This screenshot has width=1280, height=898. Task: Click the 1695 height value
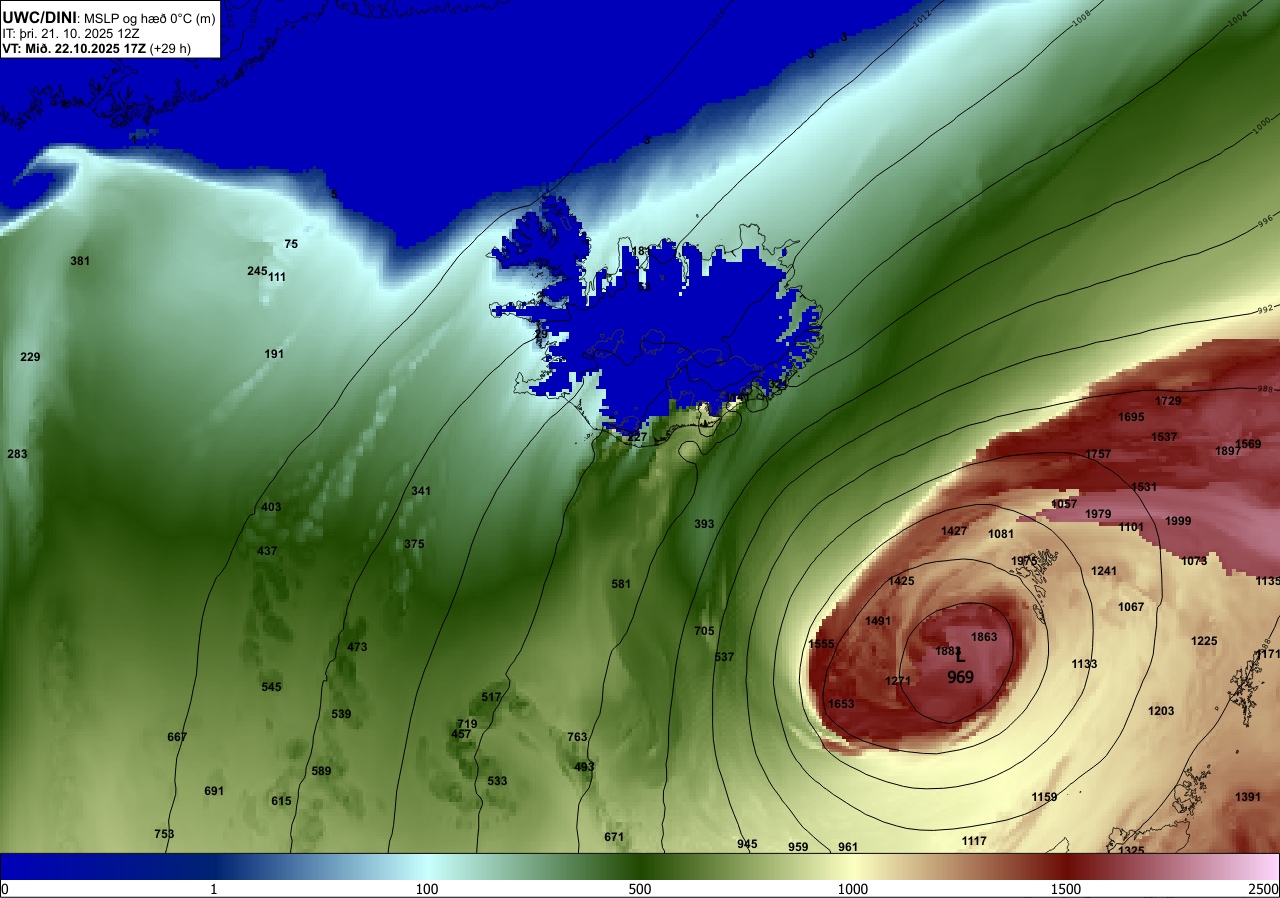point(1131,417)
